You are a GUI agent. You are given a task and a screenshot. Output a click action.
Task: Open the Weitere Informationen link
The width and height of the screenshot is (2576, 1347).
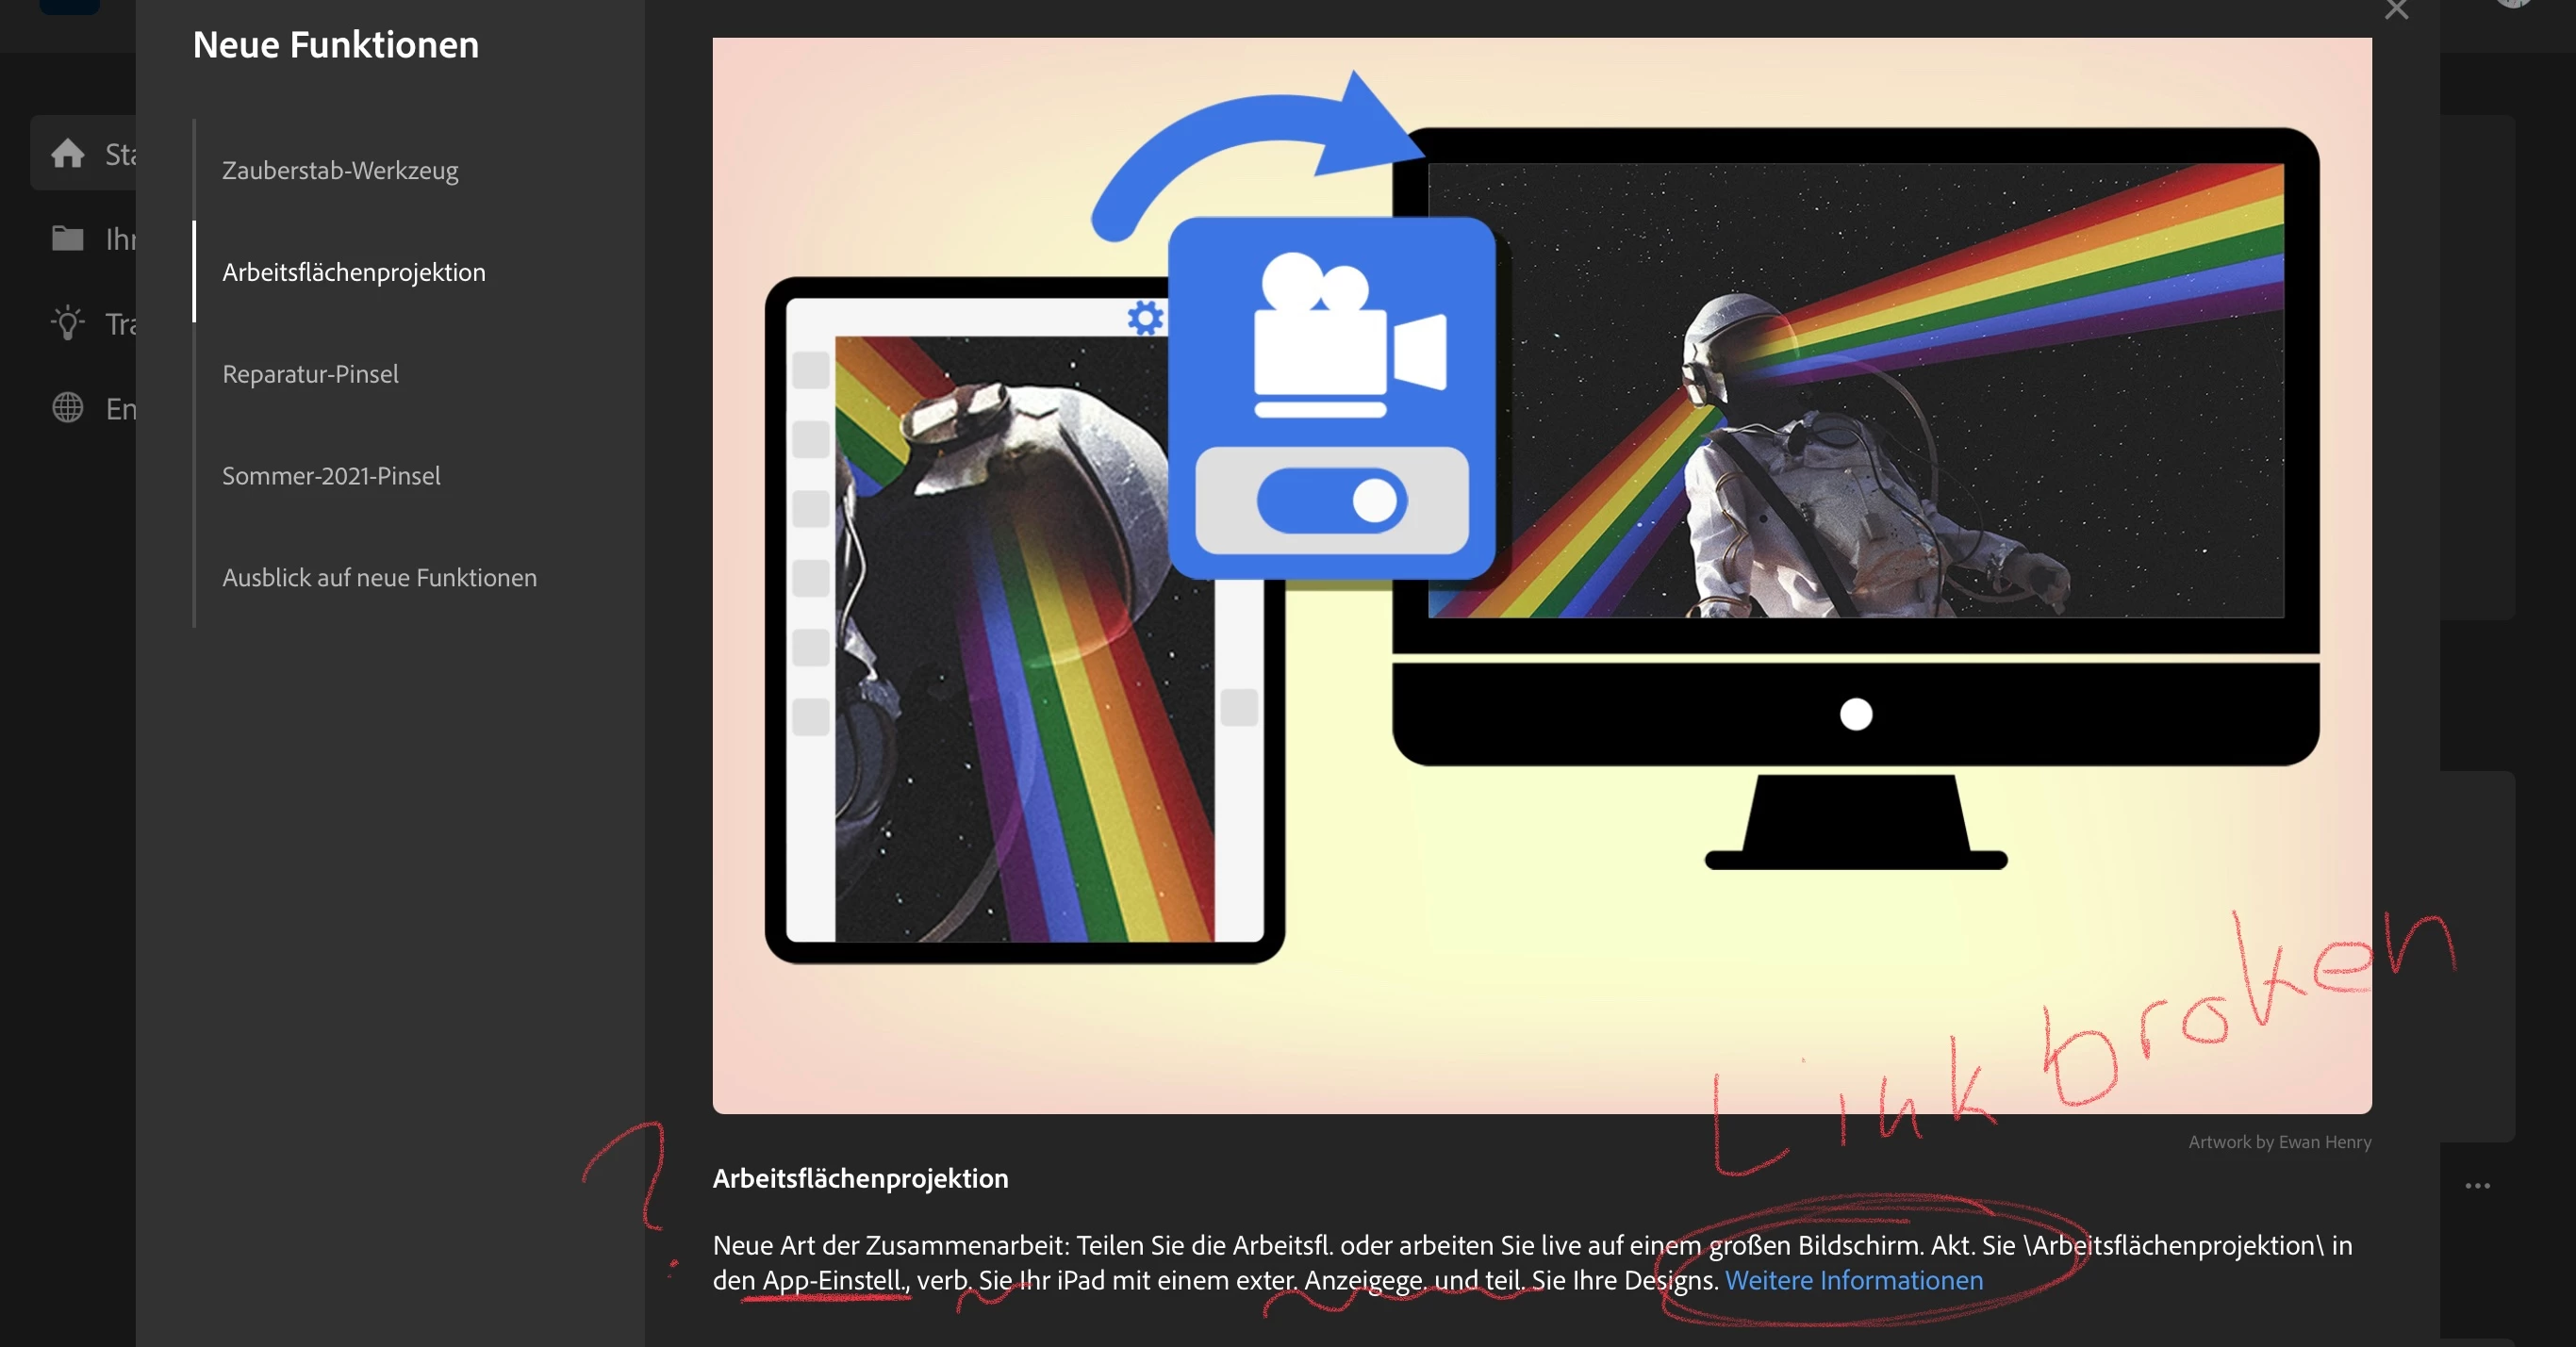tap(1853, 1280)
